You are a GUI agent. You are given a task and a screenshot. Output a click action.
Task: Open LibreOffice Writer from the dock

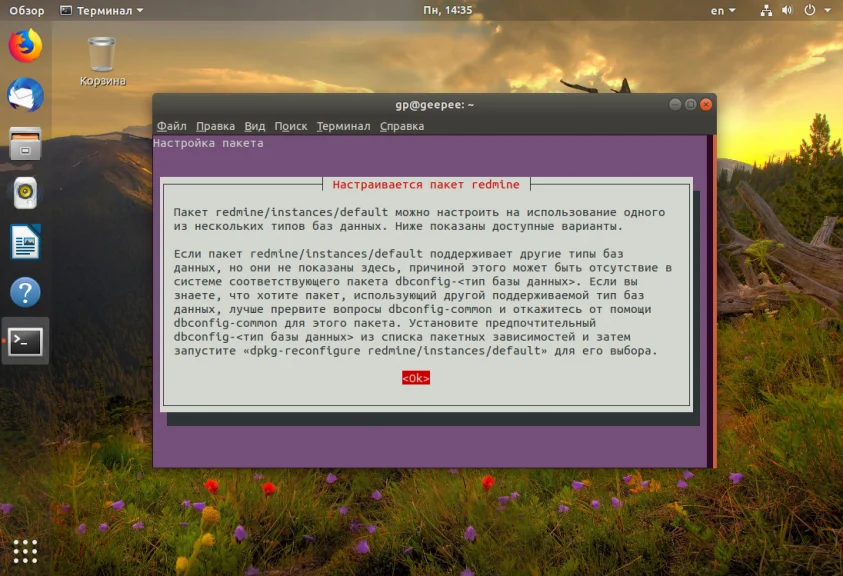coord(25,242)
